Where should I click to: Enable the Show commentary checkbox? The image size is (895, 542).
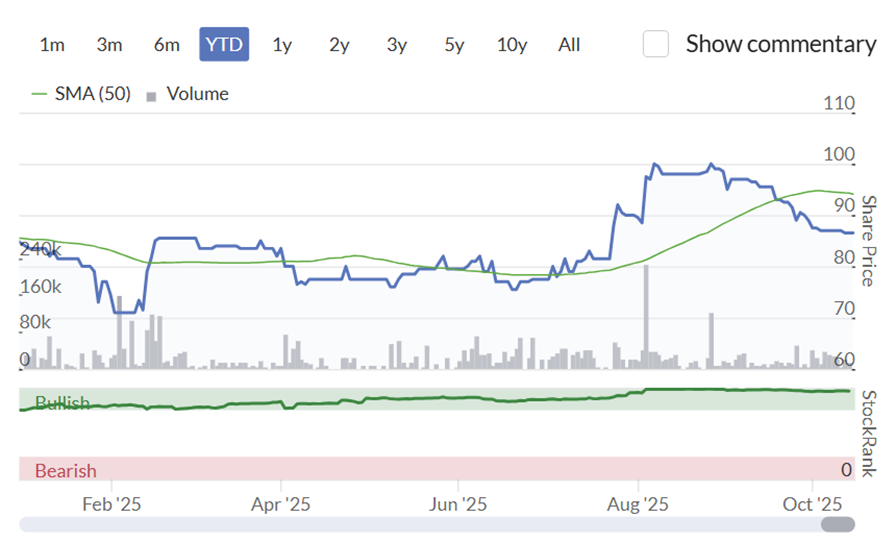tap(656, 44)
